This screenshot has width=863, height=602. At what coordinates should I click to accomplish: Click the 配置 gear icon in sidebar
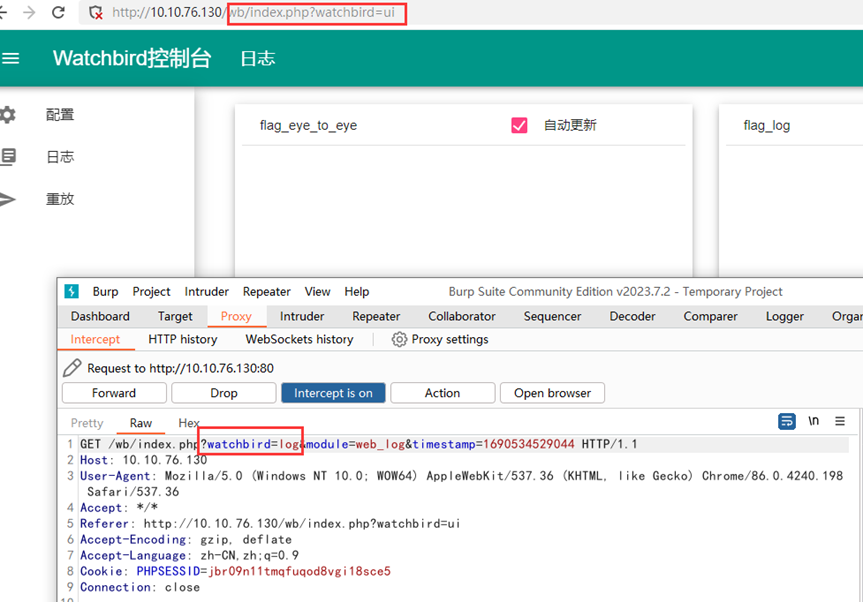pyautogui.click(x=8, y=115)
